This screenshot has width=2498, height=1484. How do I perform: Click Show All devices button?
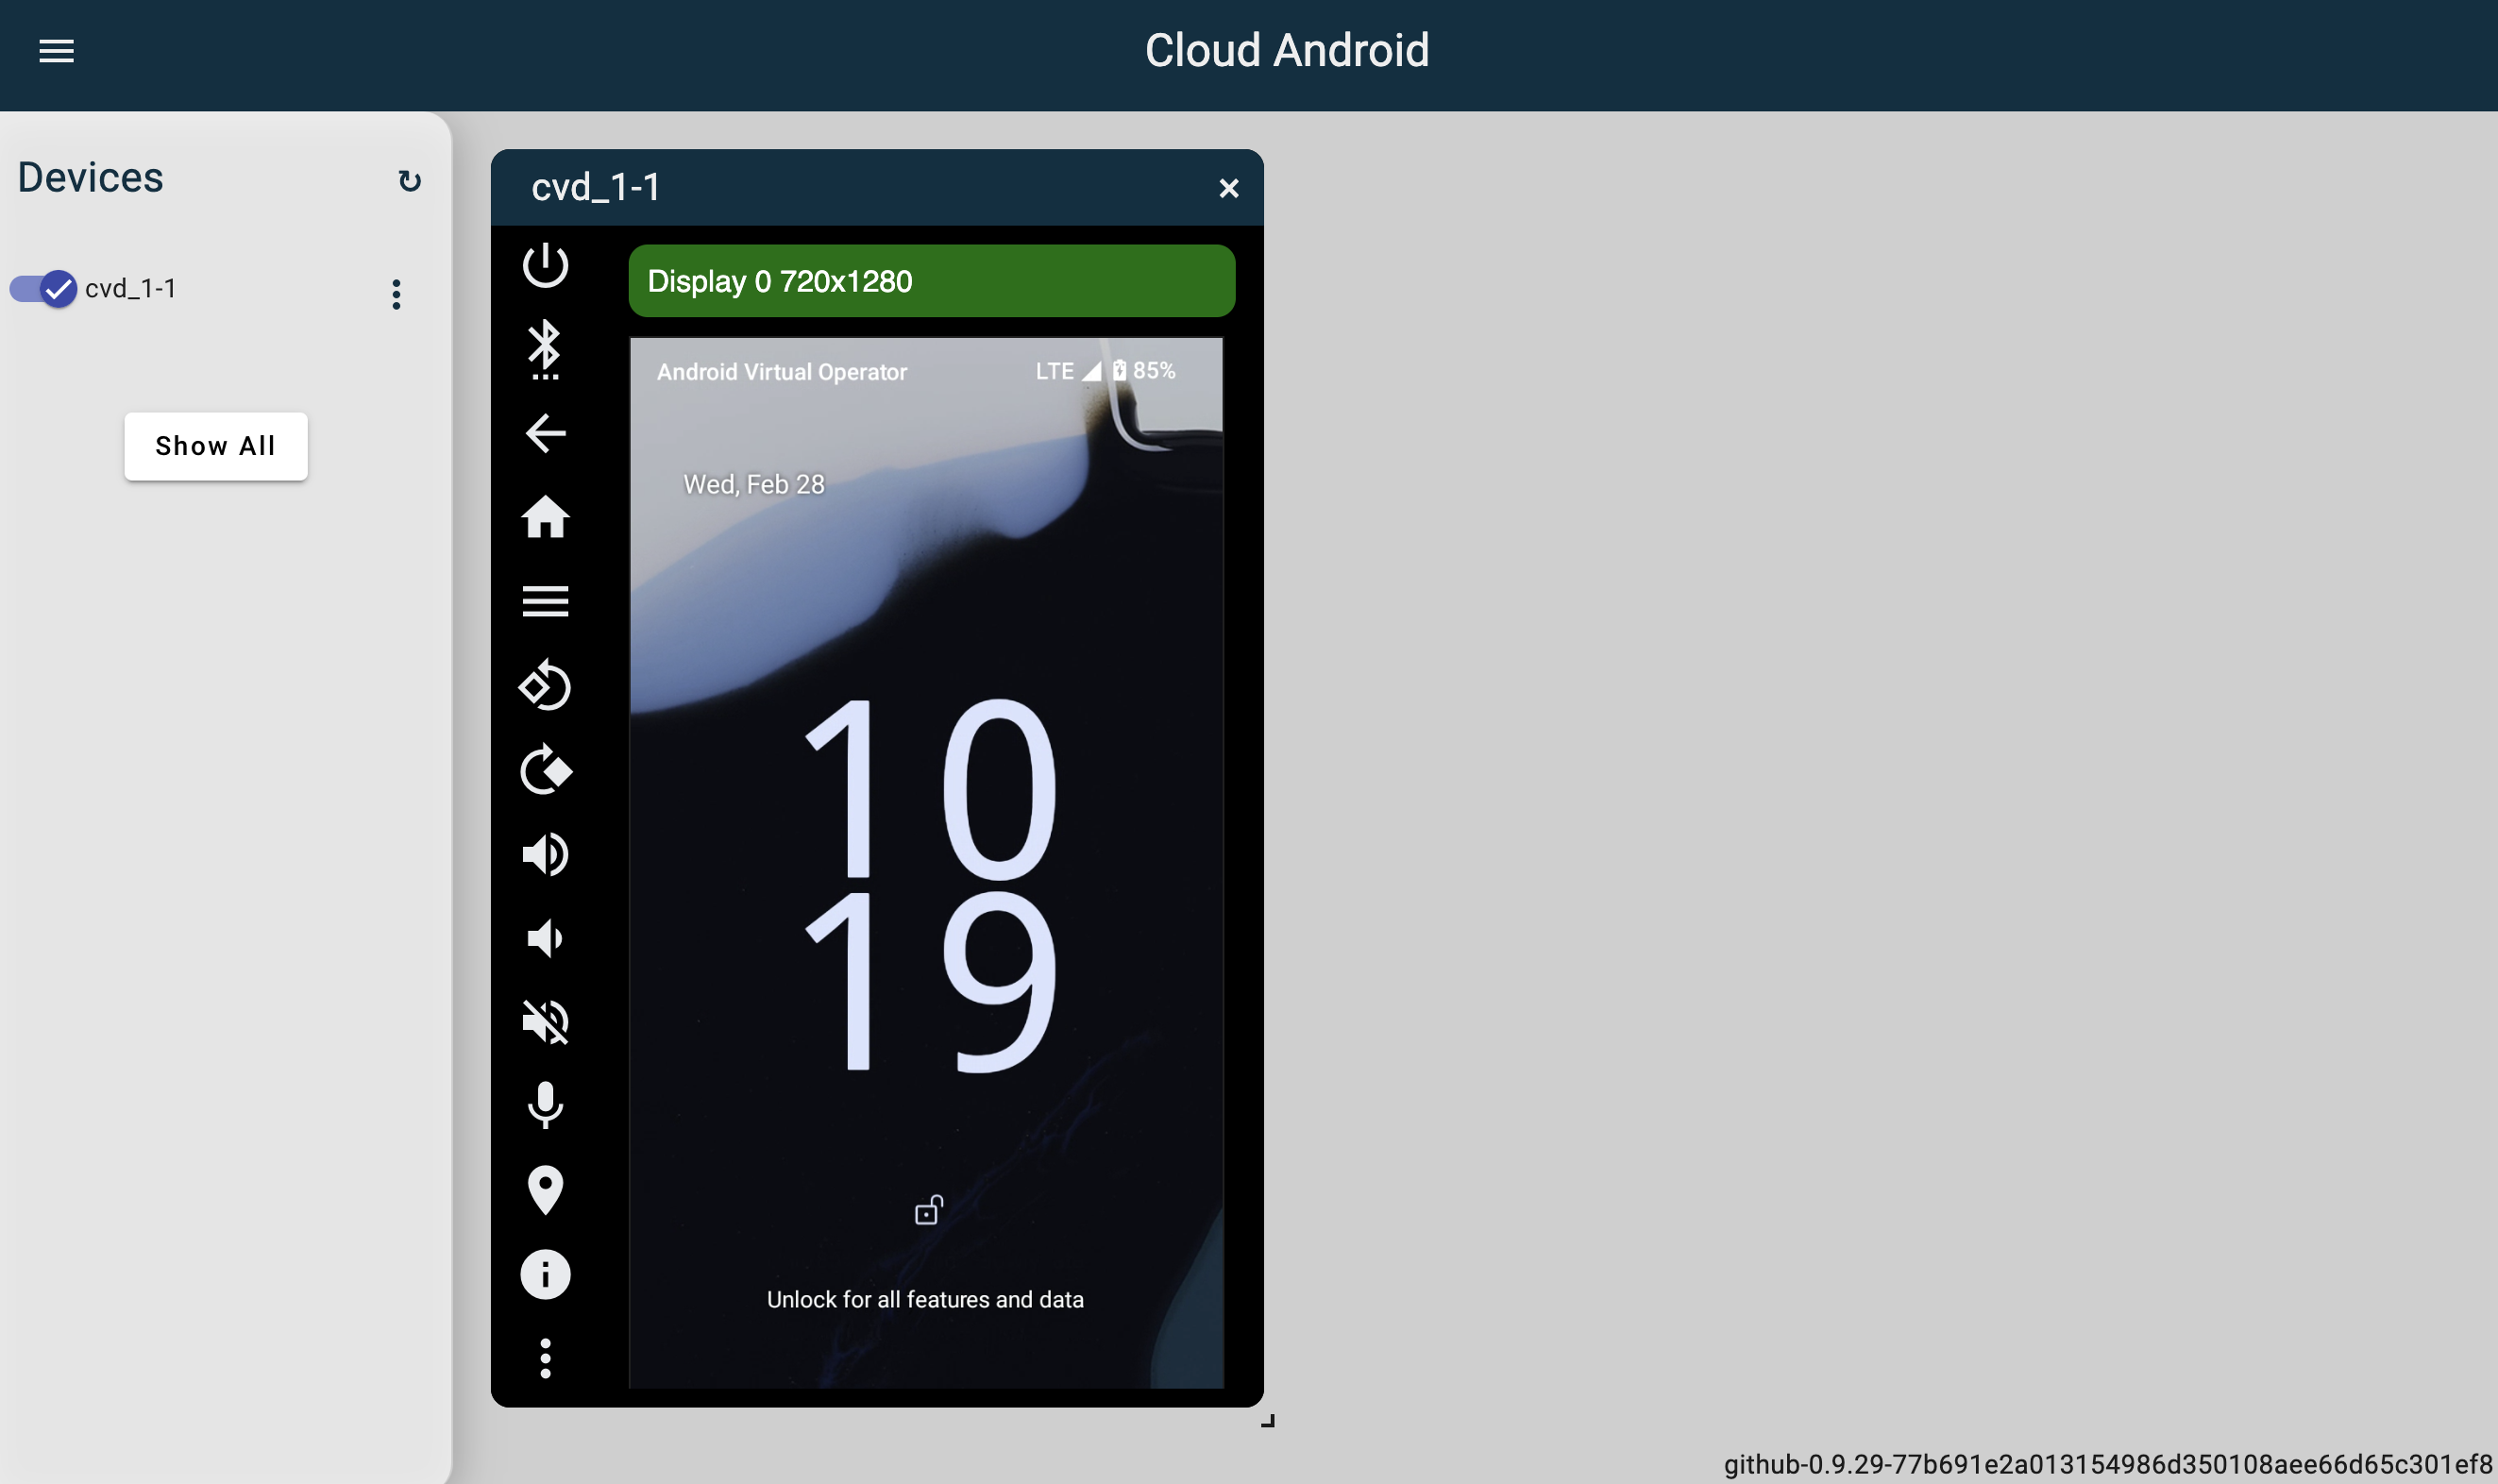pos(215,446)
